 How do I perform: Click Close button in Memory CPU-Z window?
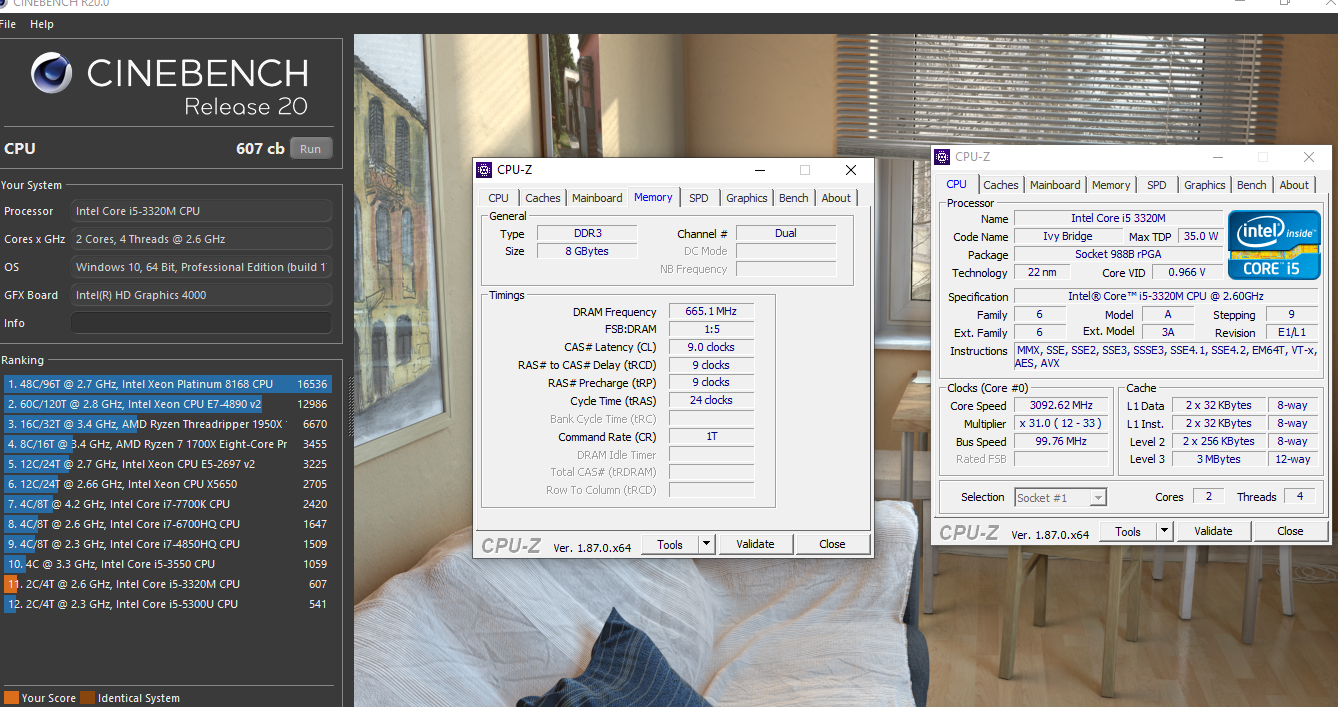pyautogui.click(x=832, y=544)
